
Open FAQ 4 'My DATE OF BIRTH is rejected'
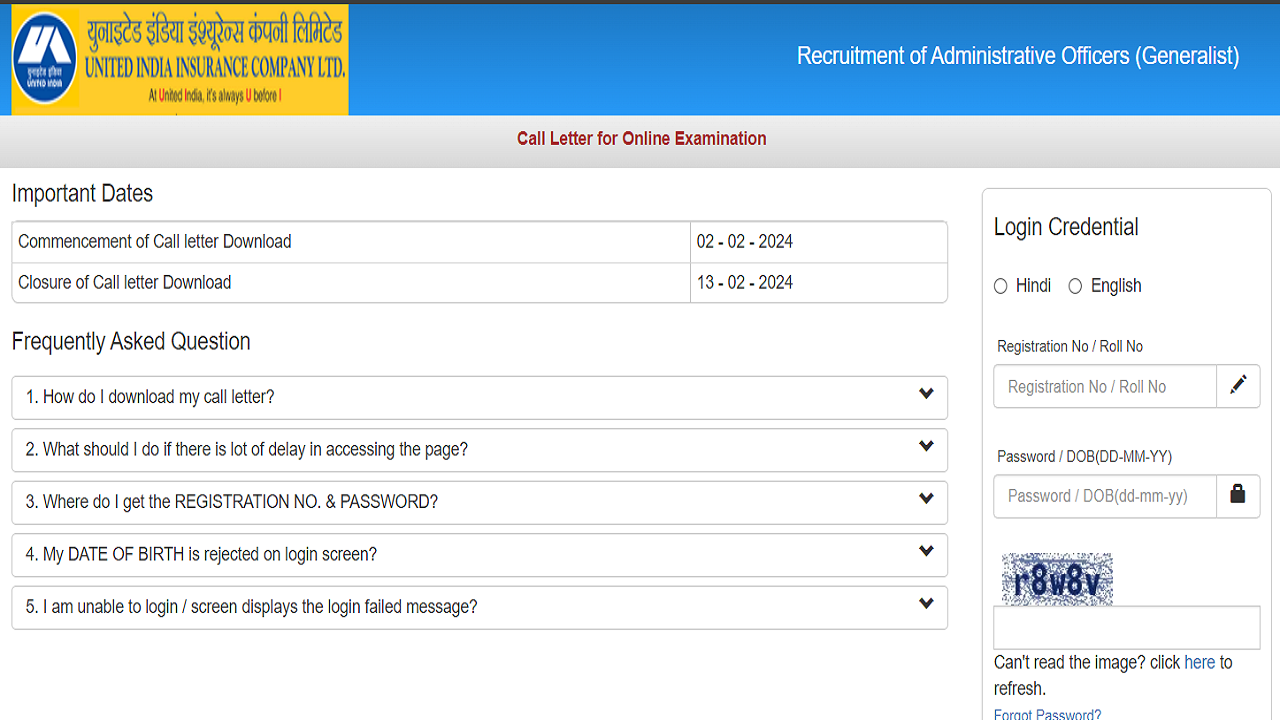(x=479, y=555)
